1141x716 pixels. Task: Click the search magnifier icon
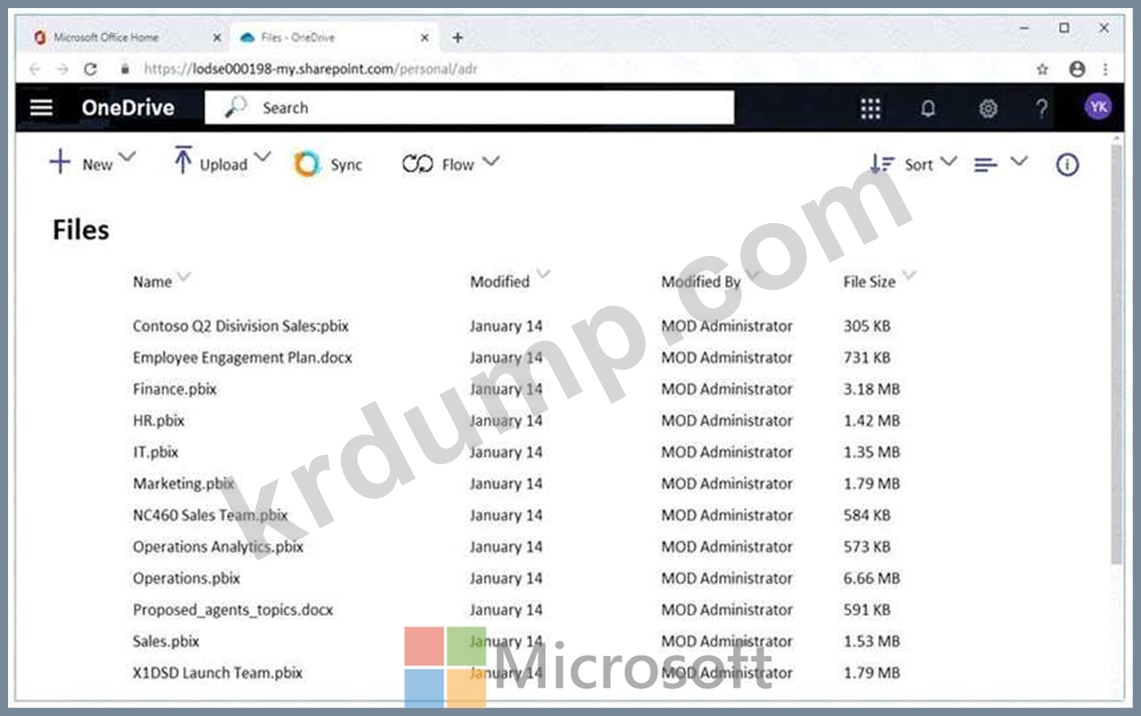235,107
